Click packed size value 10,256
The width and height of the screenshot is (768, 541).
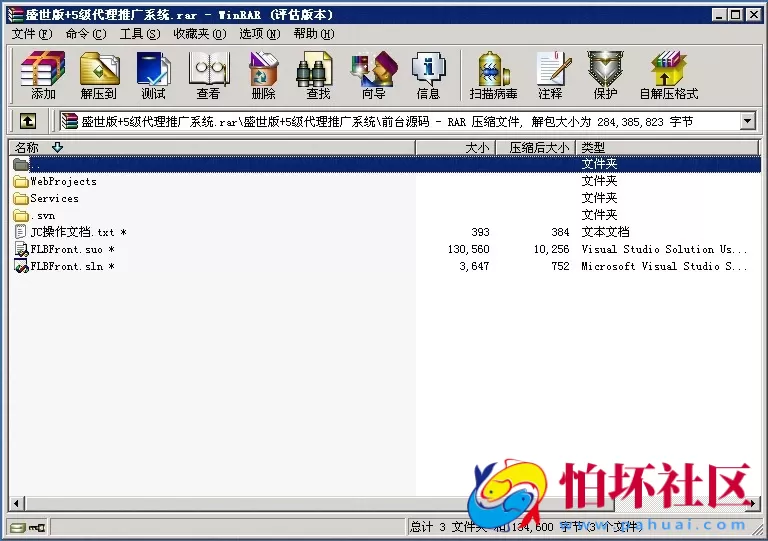pos(552,249)
